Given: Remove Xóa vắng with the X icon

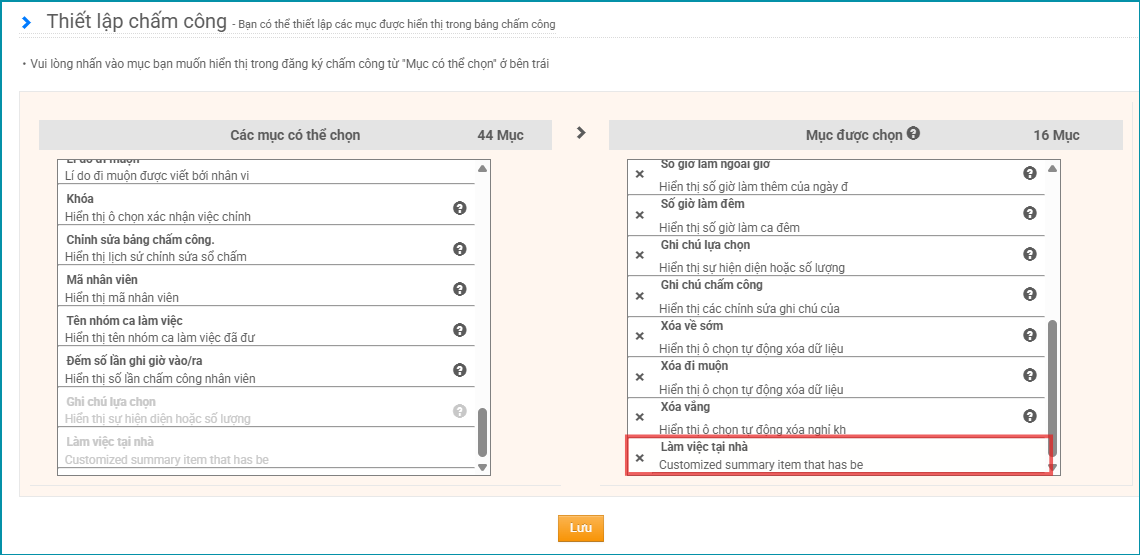Looking at the screenshot, I should (x=640, y=417).
